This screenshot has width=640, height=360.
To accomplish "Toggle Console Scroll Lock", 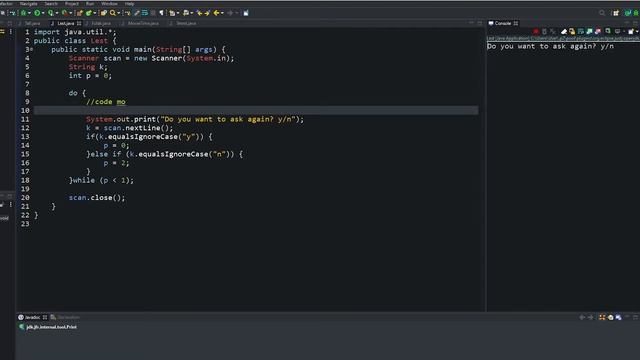I will coord(572,31).
